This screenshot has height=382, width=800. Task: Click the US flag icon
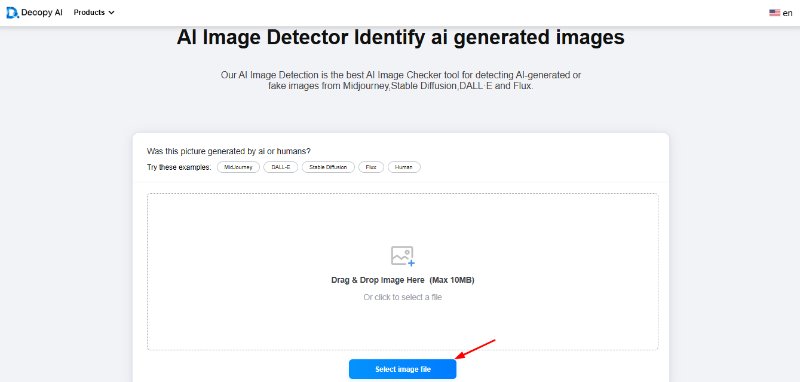pyautogui.click(x=774, y=13)
